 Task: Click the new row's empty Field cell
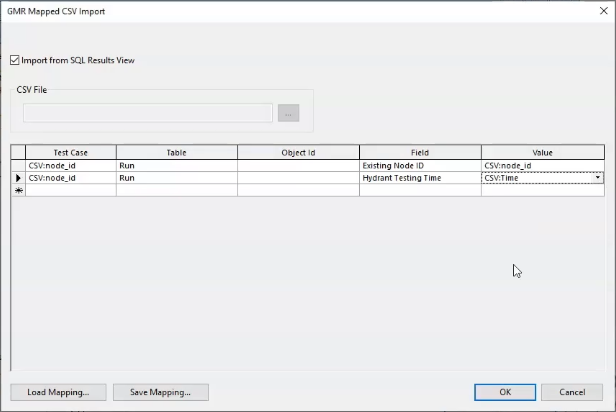[x=420, y=190]
